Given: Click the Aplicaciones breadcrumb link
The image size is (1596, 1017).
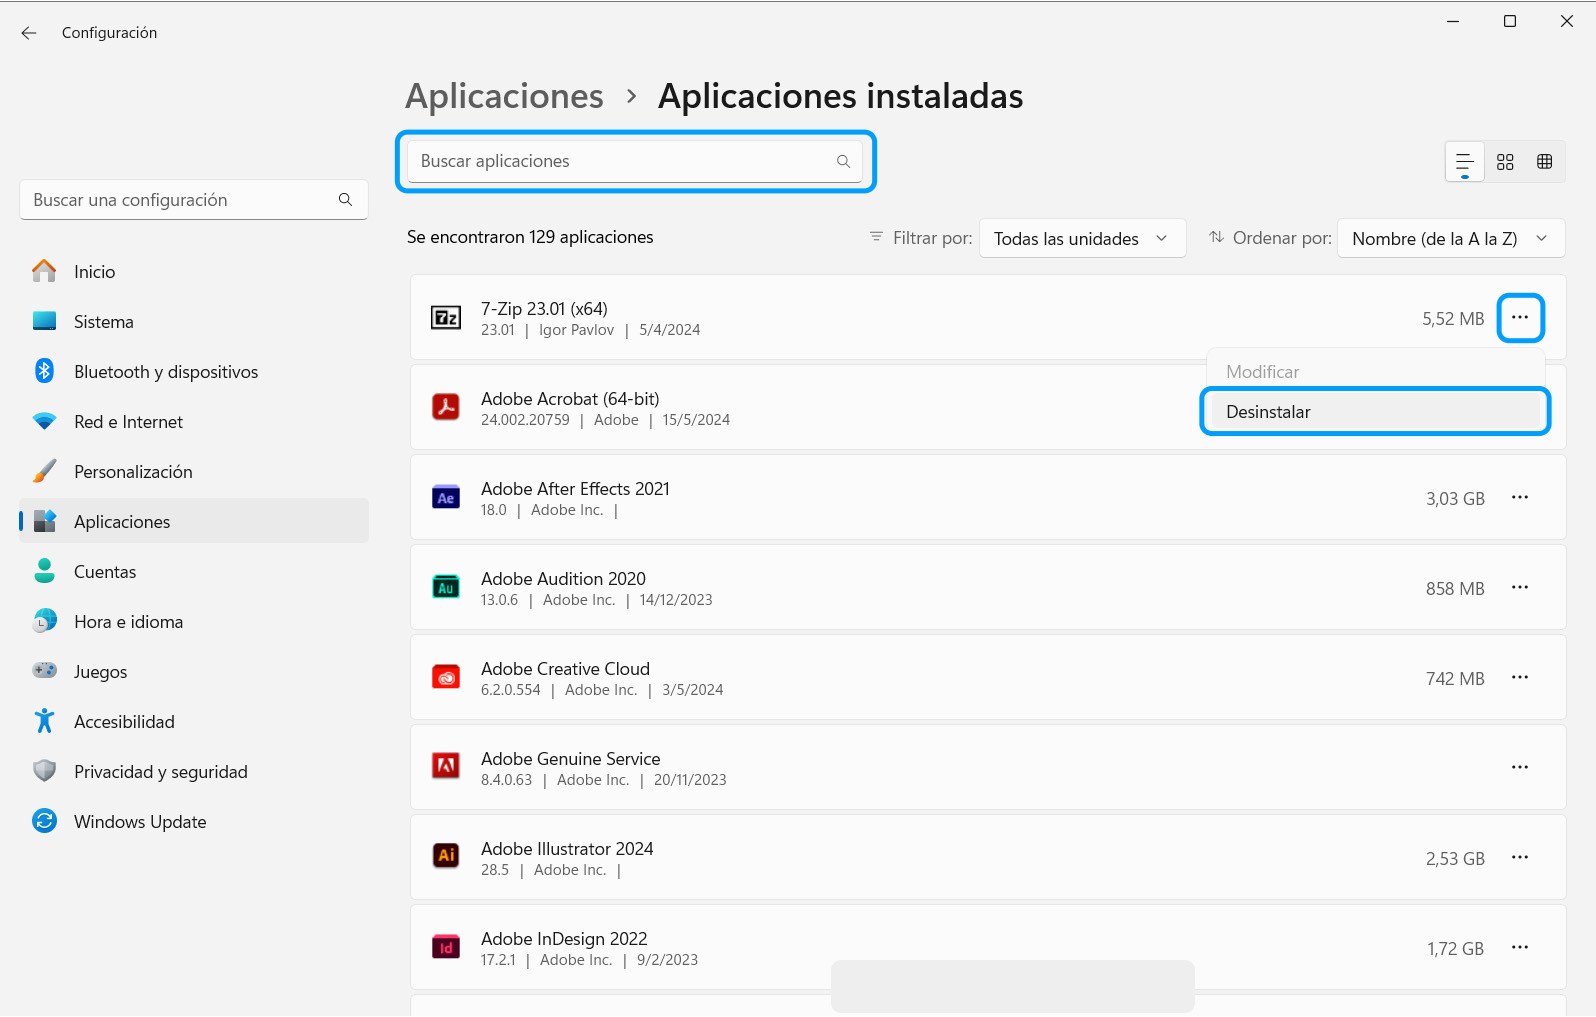Looking at the screenshot, I should point(504,96).
